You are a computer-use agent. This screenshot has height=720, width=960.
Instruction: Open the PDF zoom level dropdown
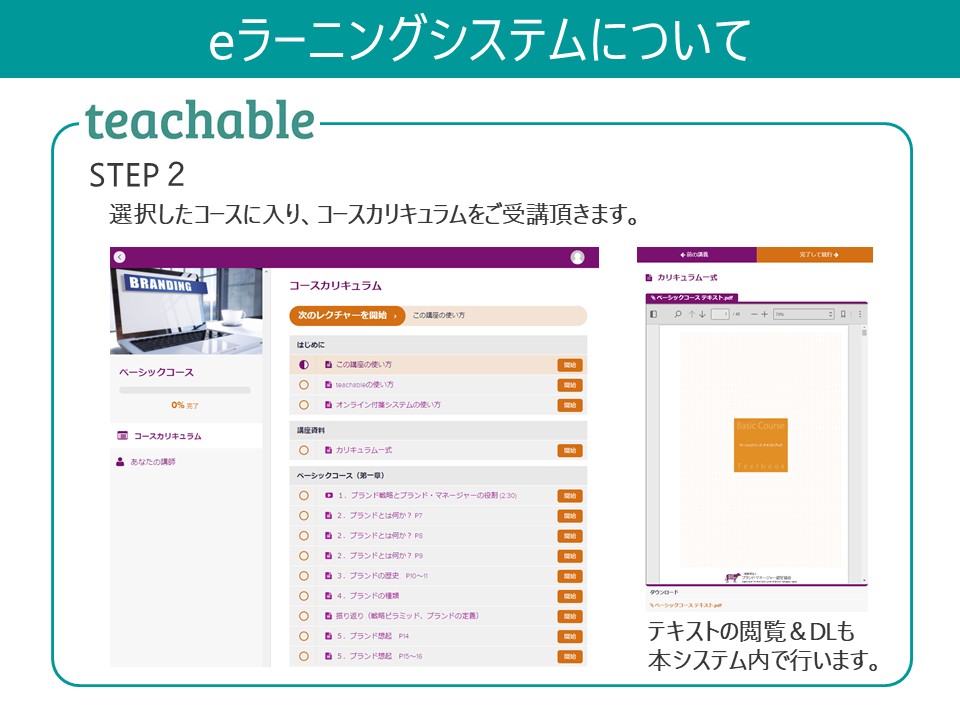(802, 314)
